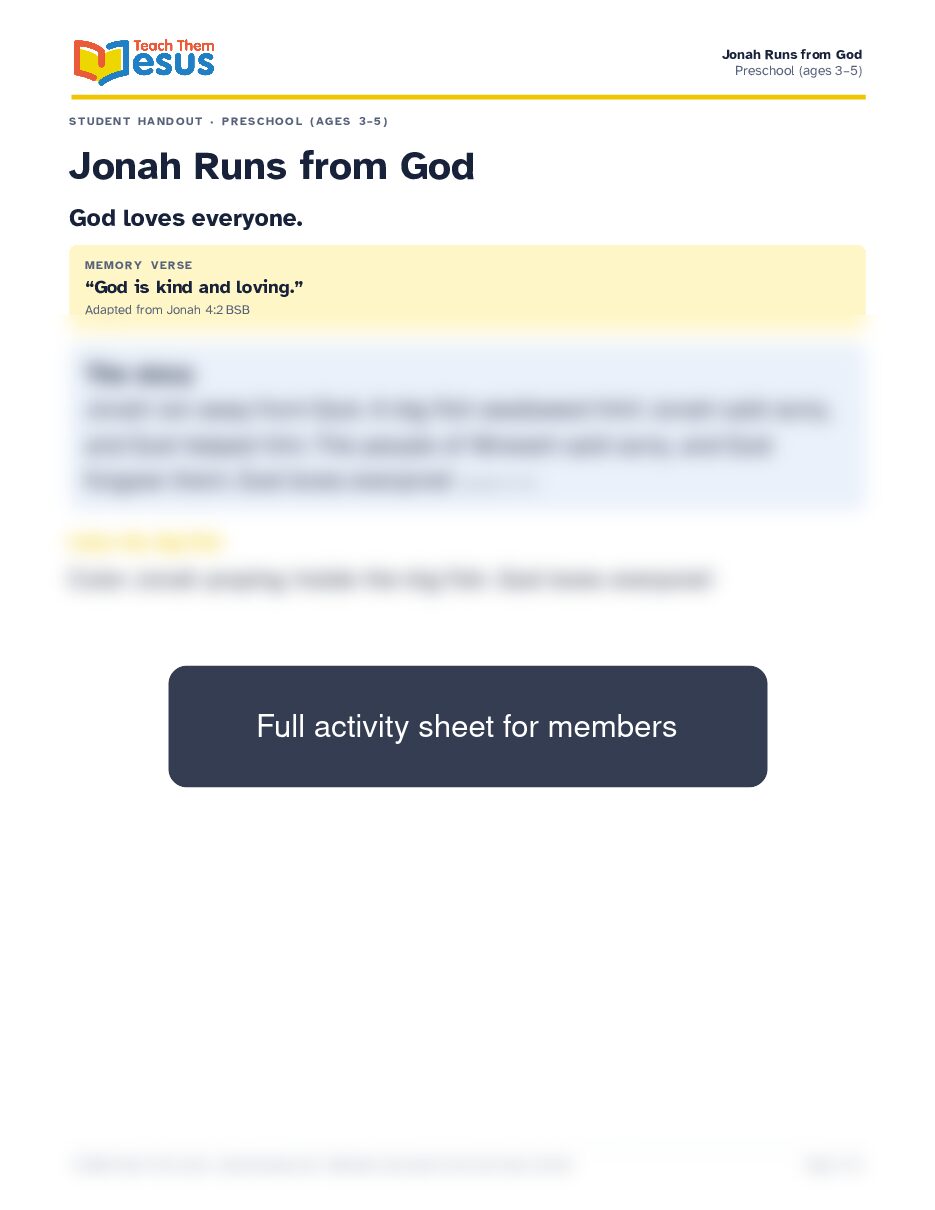Image resolution: width=935 pixels, height=1210 pixels.
Task: Click "Preschool (ages 3–5)" in page header
Action: [798, 71]
